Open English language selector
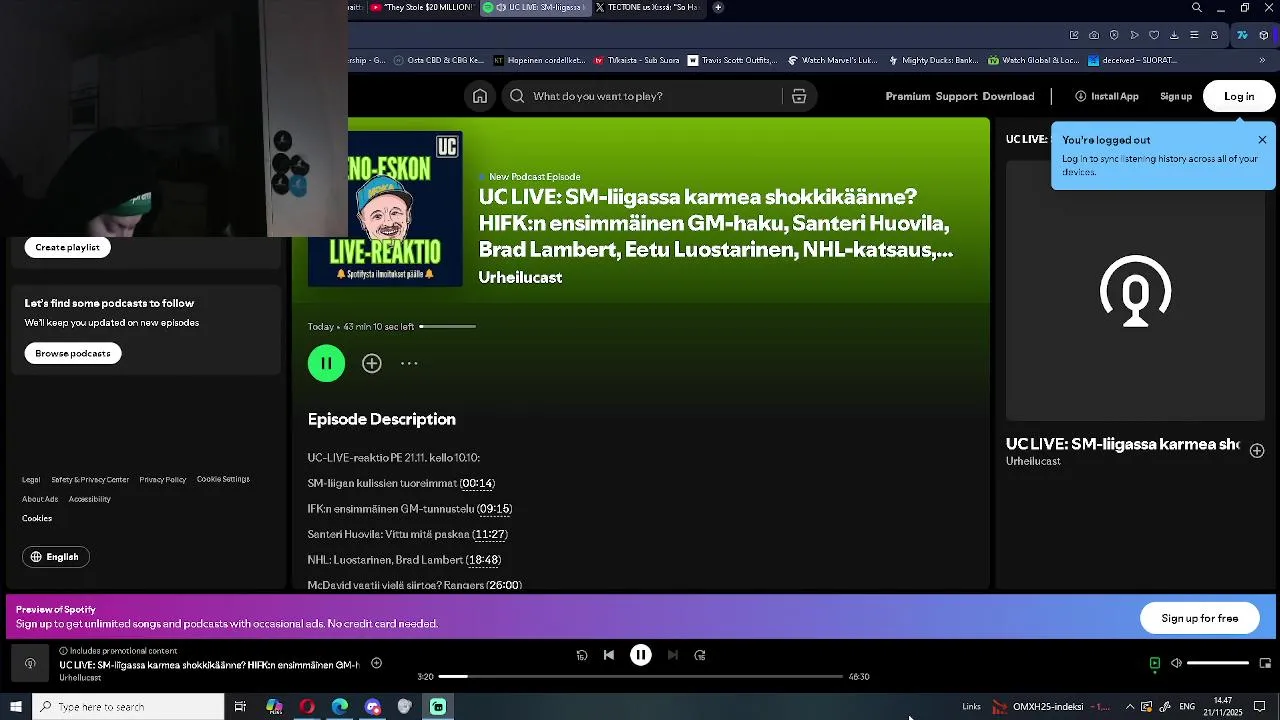 tap(56, 557)
